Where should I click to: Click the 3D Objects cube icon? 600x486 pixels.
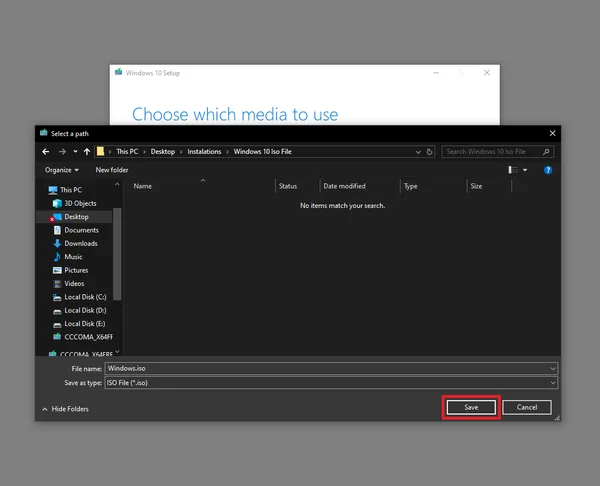coord(57,203)
